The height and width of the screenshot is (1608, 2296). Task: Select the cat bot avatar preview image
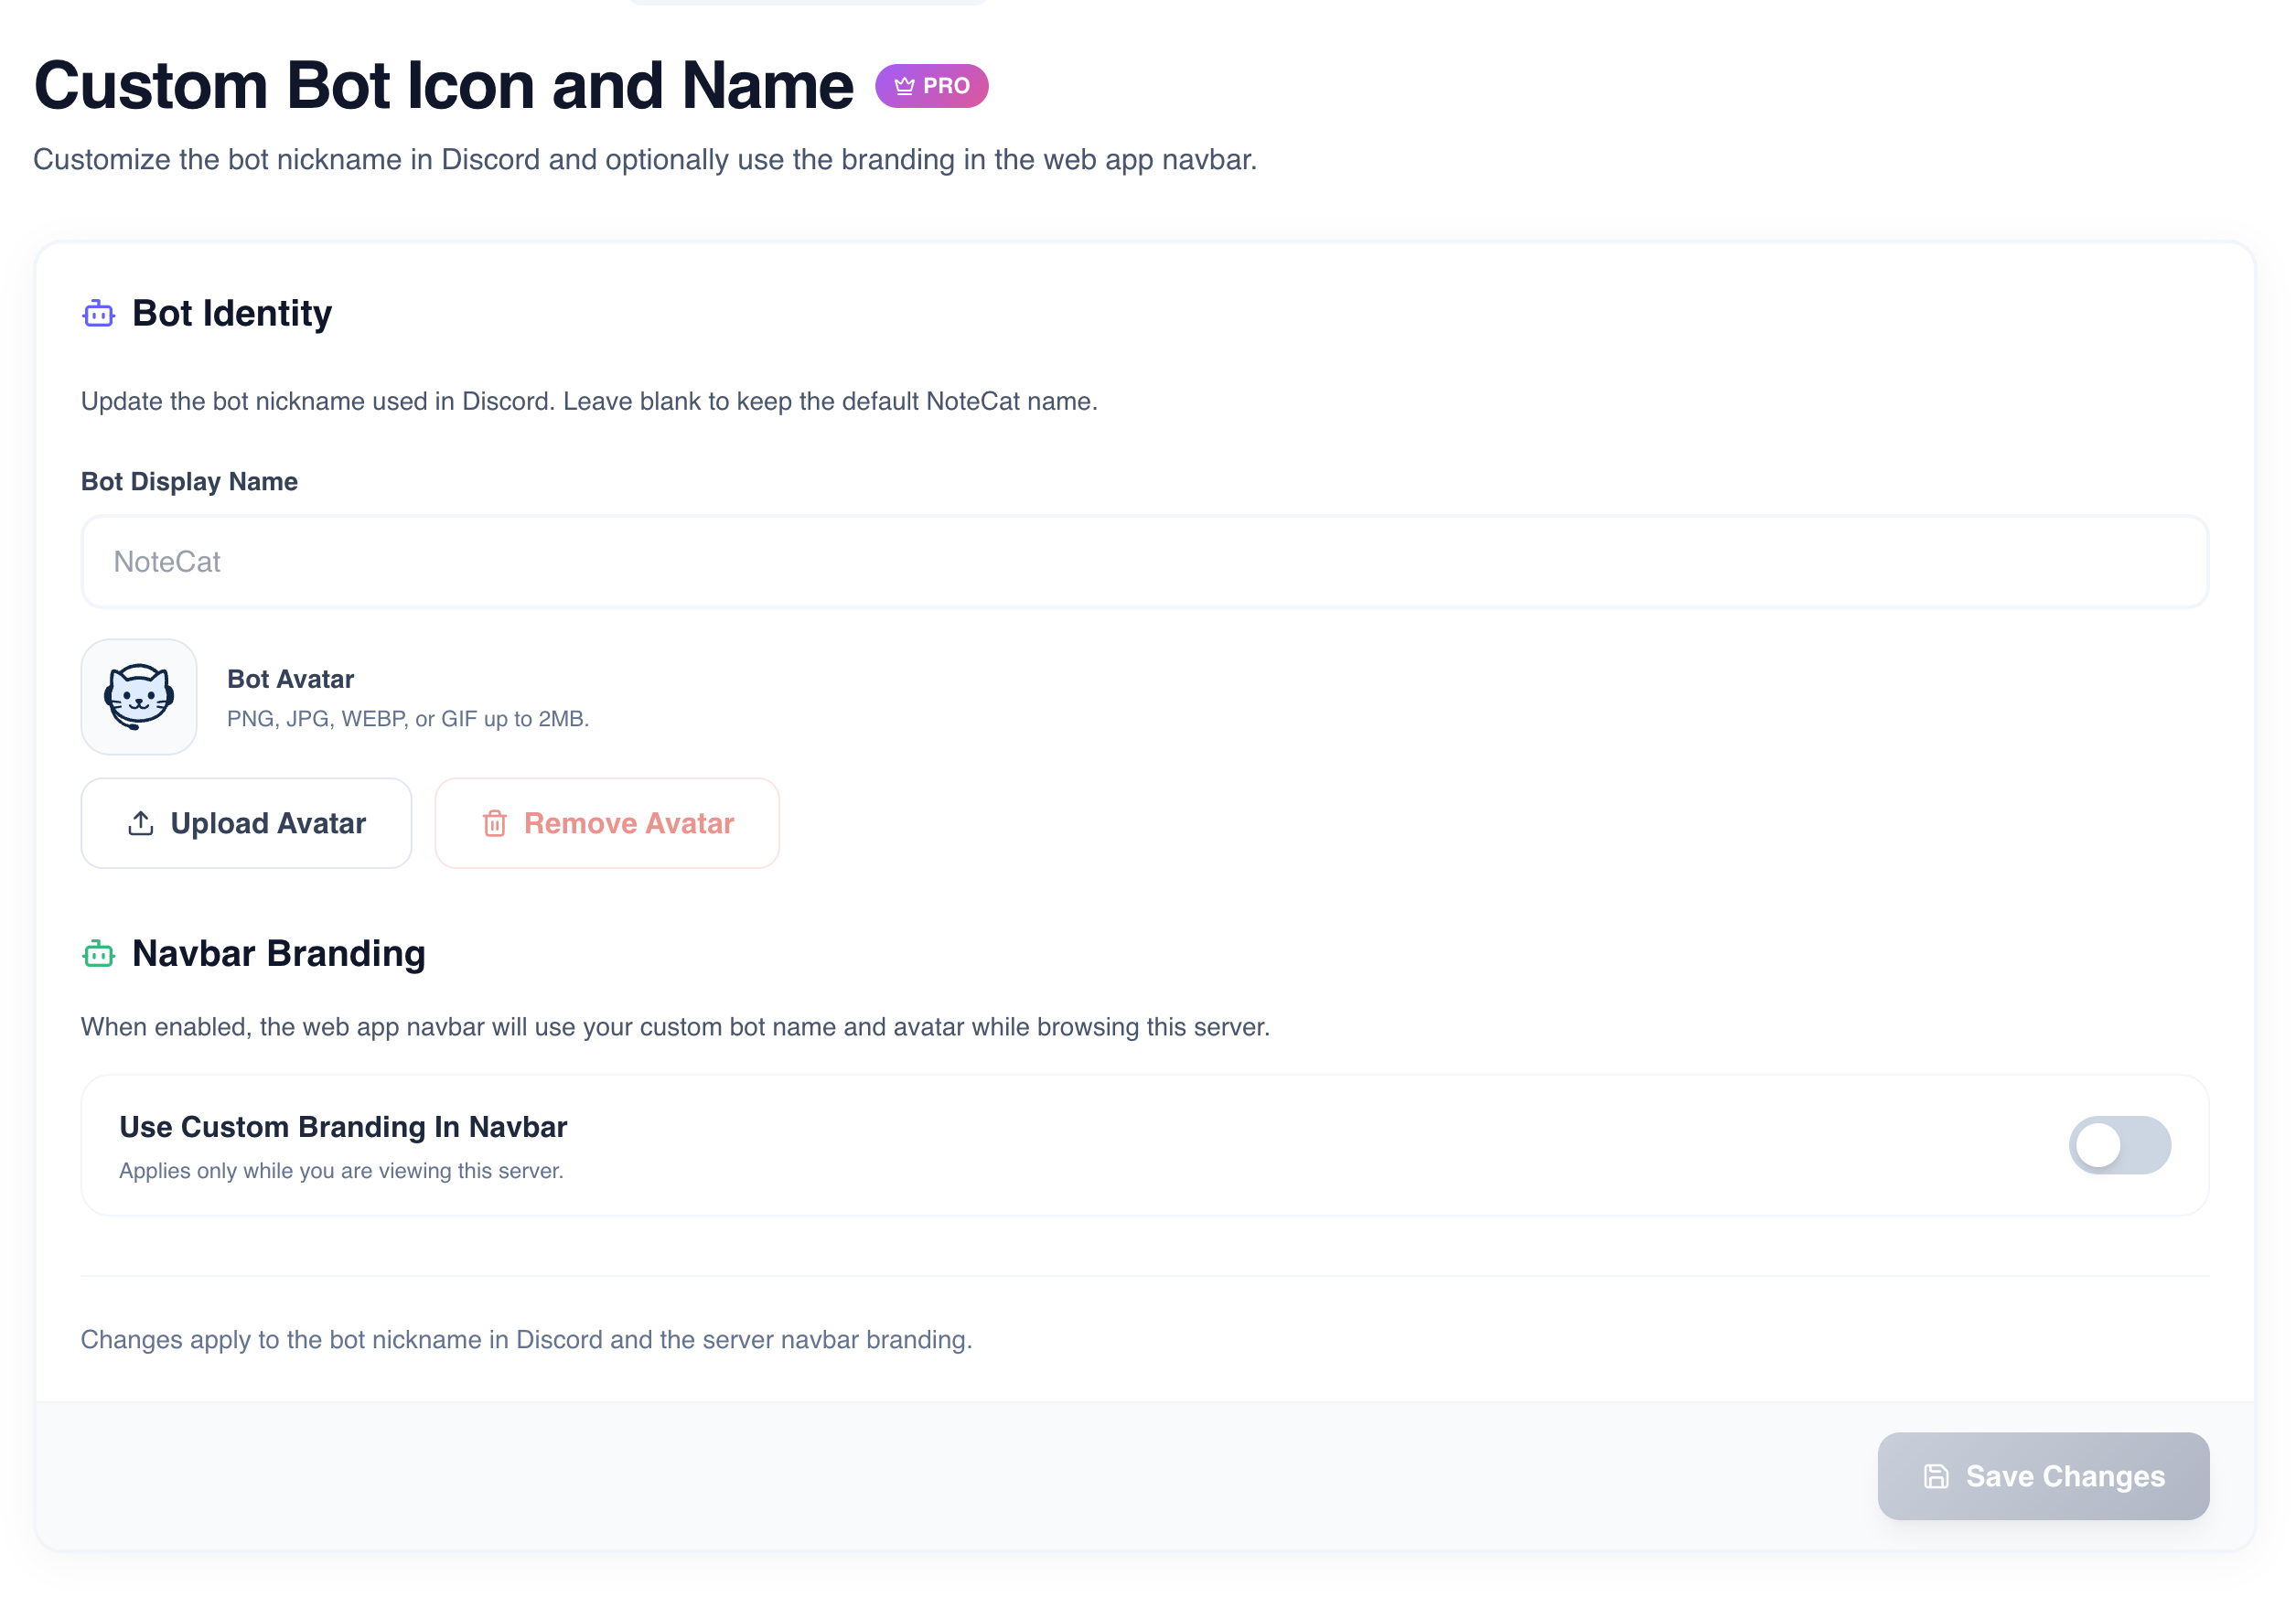139,697
